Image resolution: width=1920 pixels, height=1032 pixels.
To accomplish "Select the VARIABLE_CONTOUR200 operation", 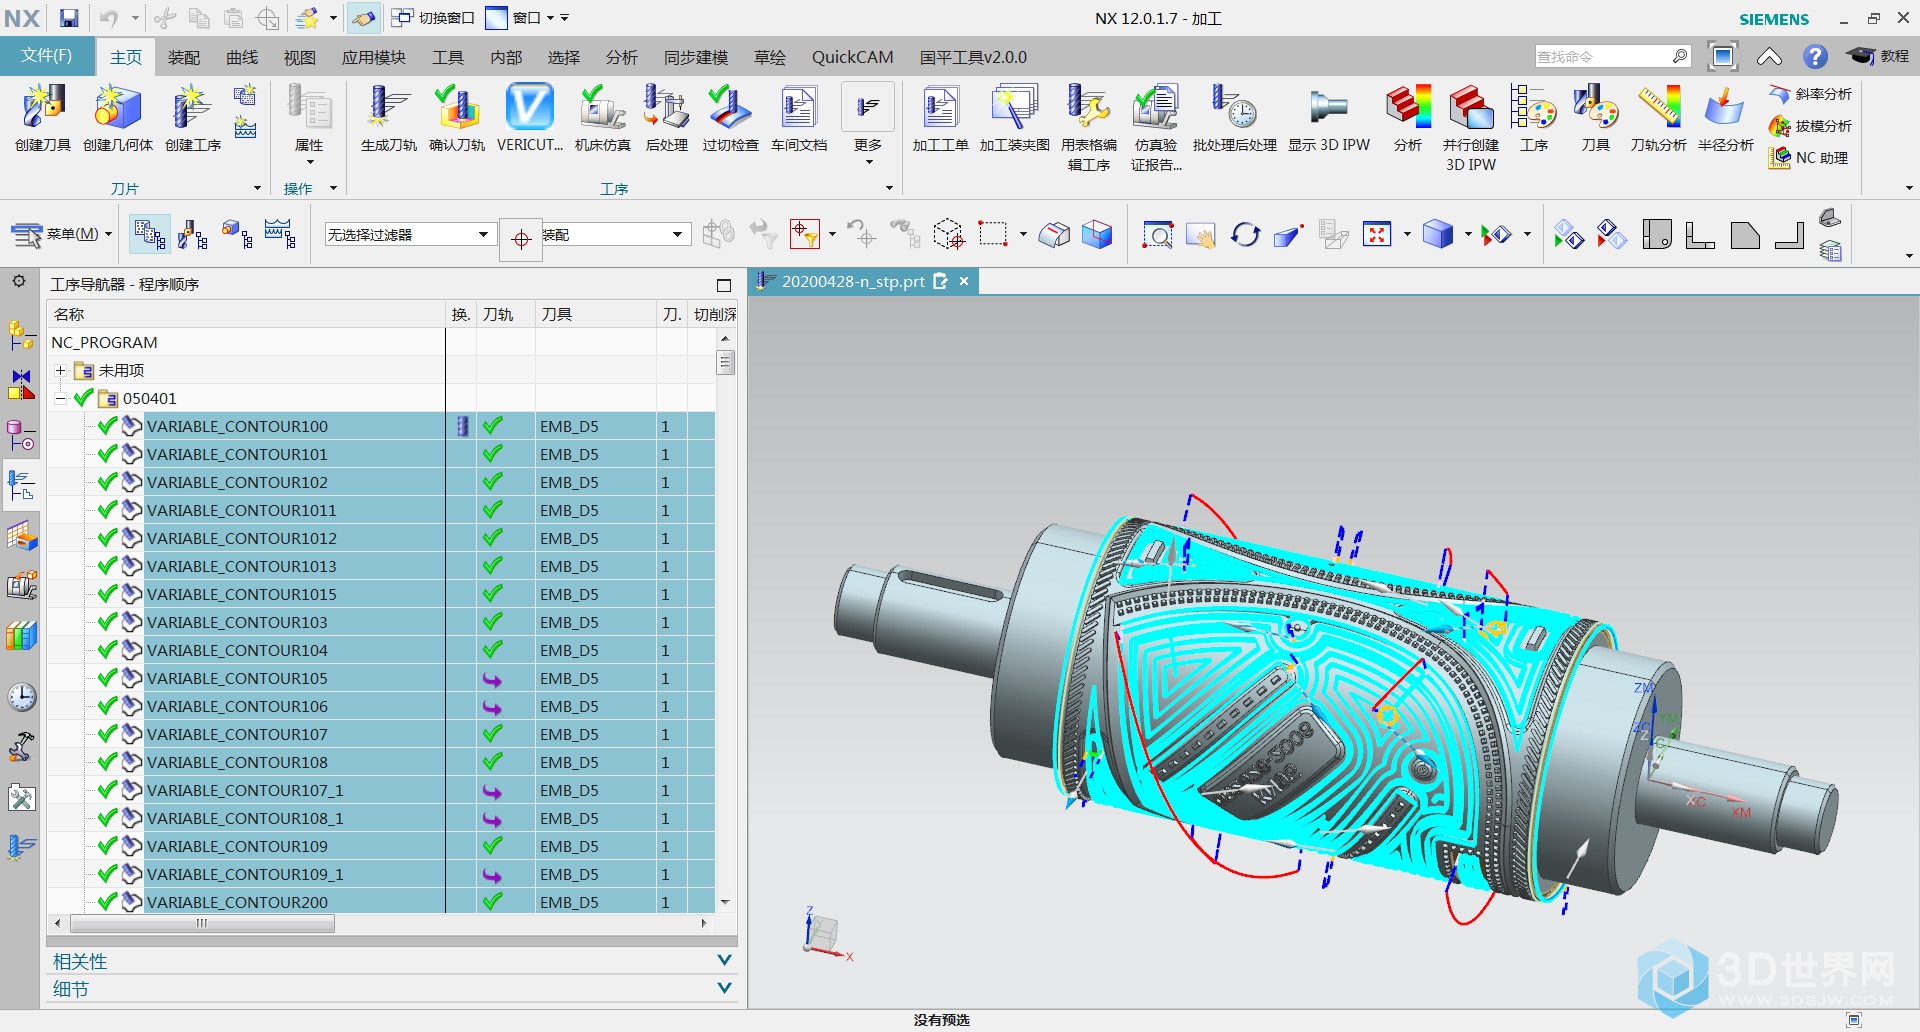I will (x=238, y=902).
